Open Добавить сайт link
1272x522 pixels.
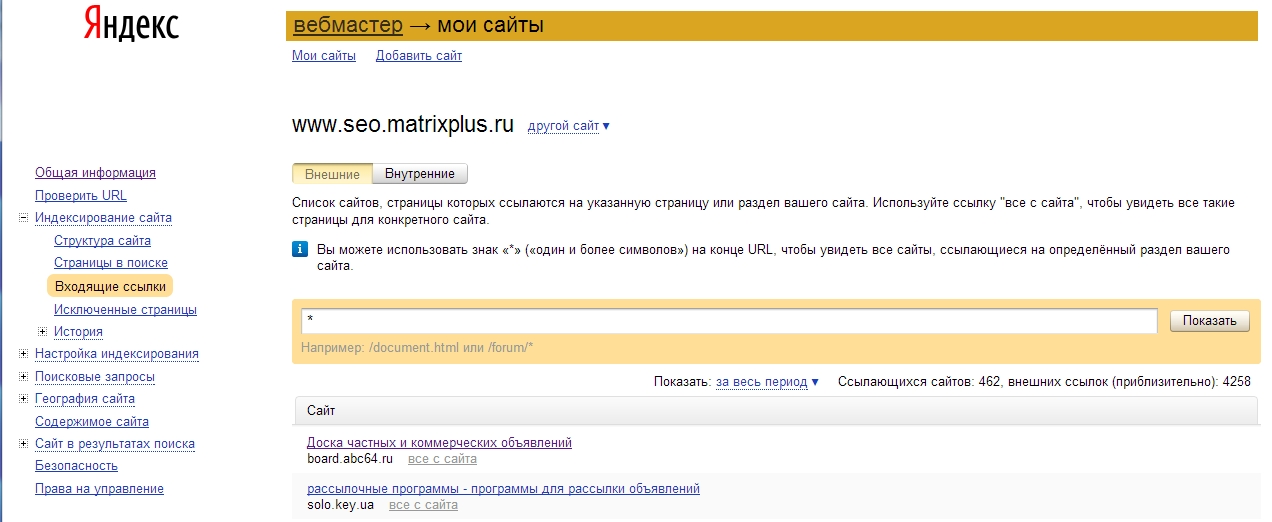pyautogui.click(x=419, y=56)
